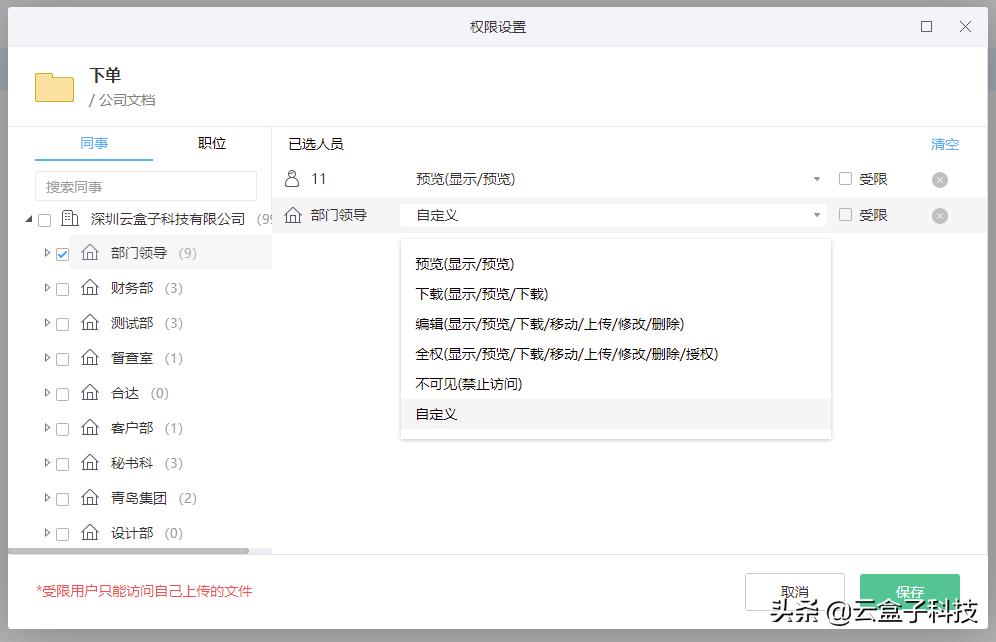
Task: Check the company root 深圳云盒子科技有限公司 checkbox
Action: (x=44, y=220)
